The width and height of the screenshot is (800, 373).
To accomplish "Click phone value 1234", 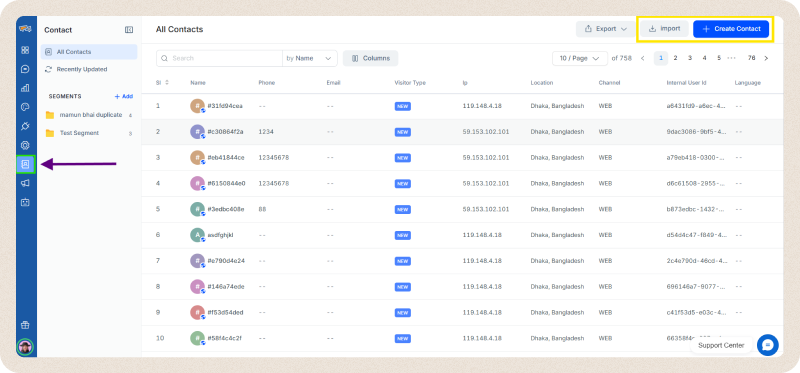I will (266, 132).
